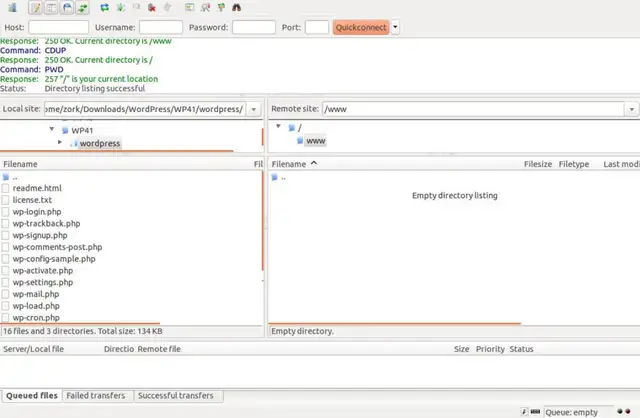Toggle the remote directory tree display

[x=67, y=8]
